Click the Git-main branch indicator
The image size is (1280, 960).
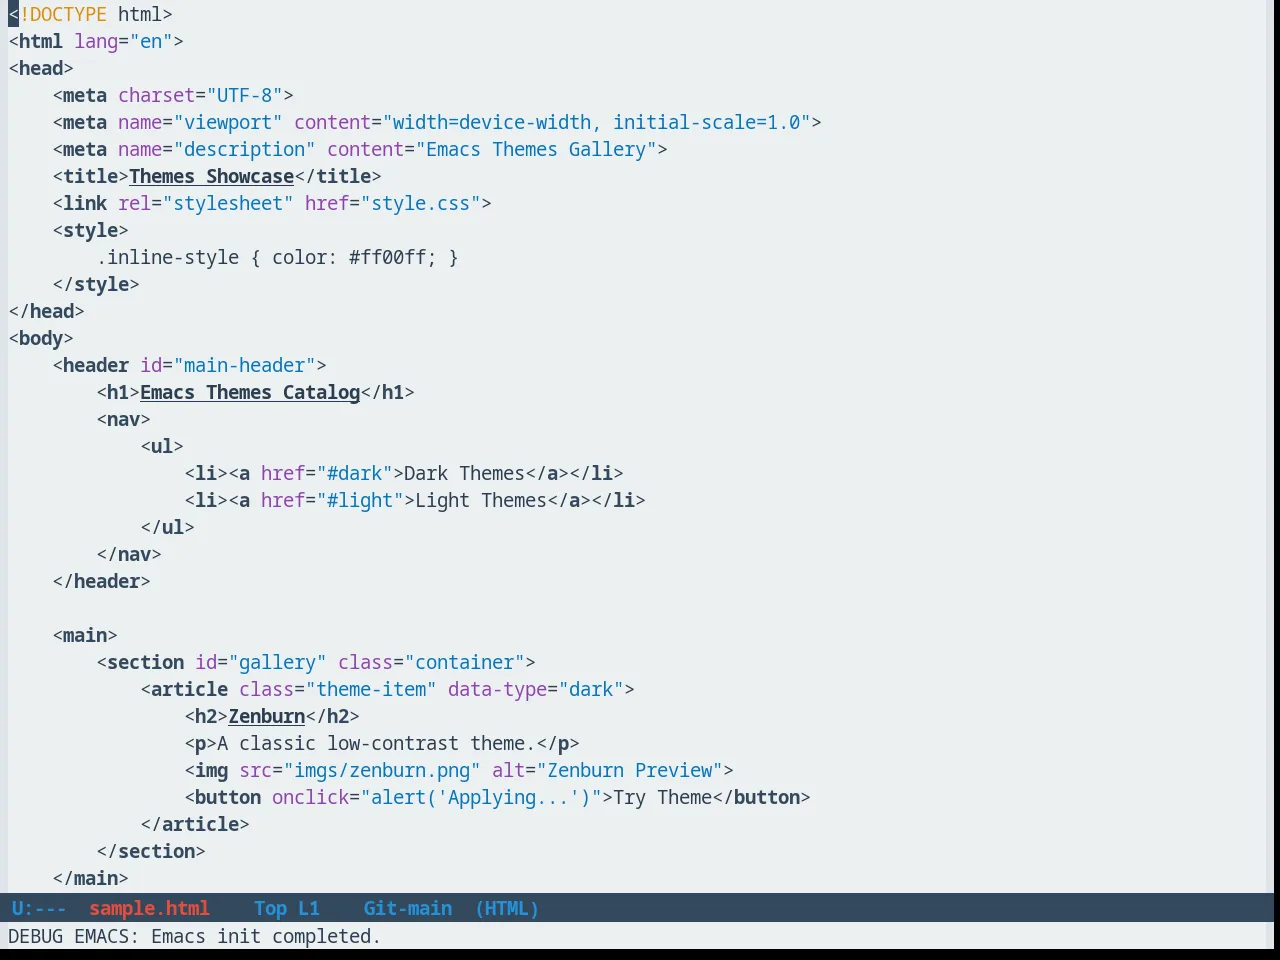(x=408, y=908)
